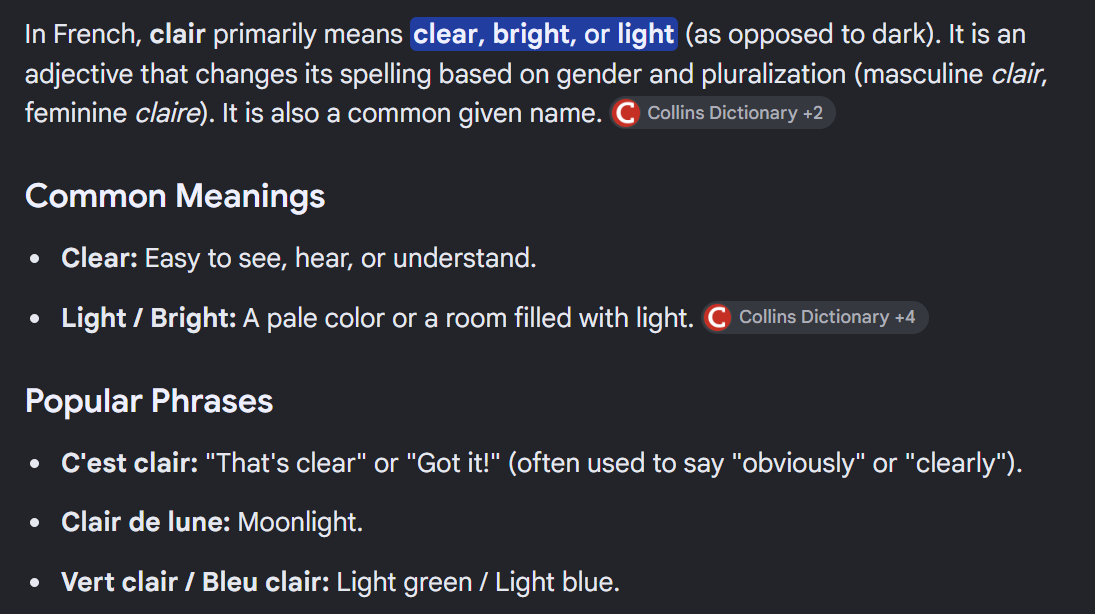Screen dimensions: 1095x614
Task: Click the bold term 'Light / Bright:'
Action: (149, 319)
